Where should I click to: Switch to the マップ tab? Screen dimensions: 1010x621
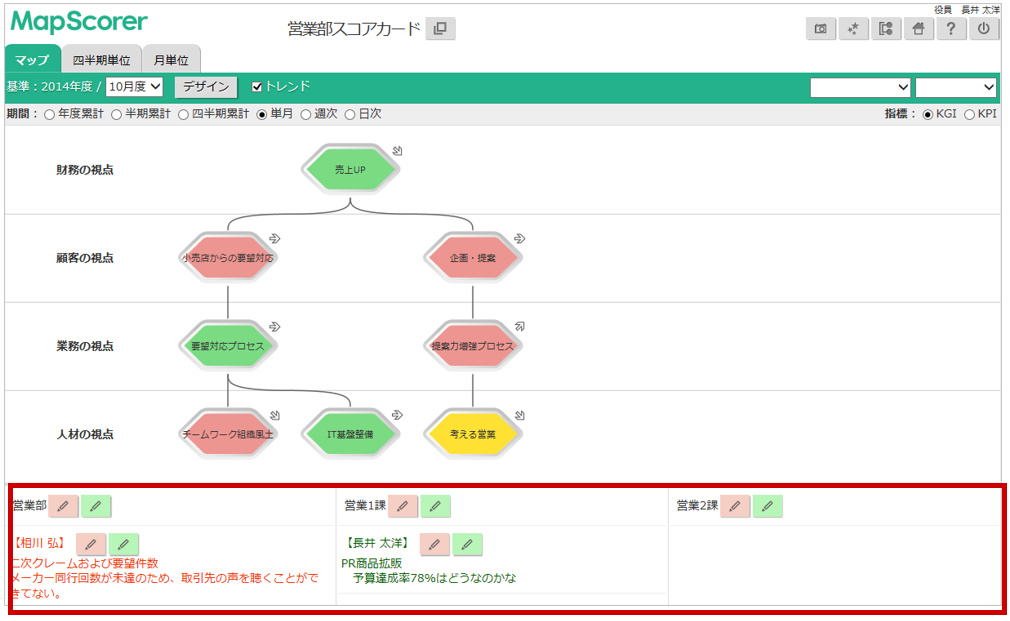point(33,60)
